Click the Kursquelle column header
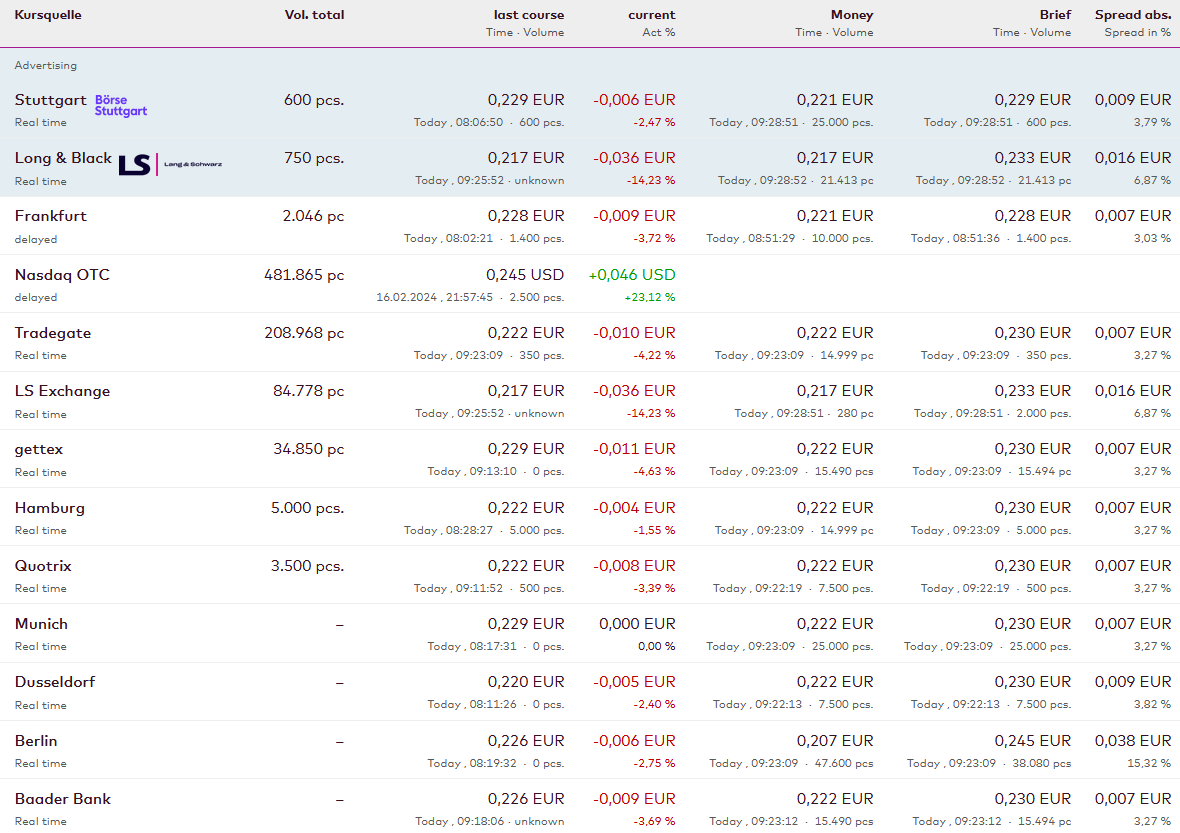Viewport: 1180px width, 833px height. point(48,15)
